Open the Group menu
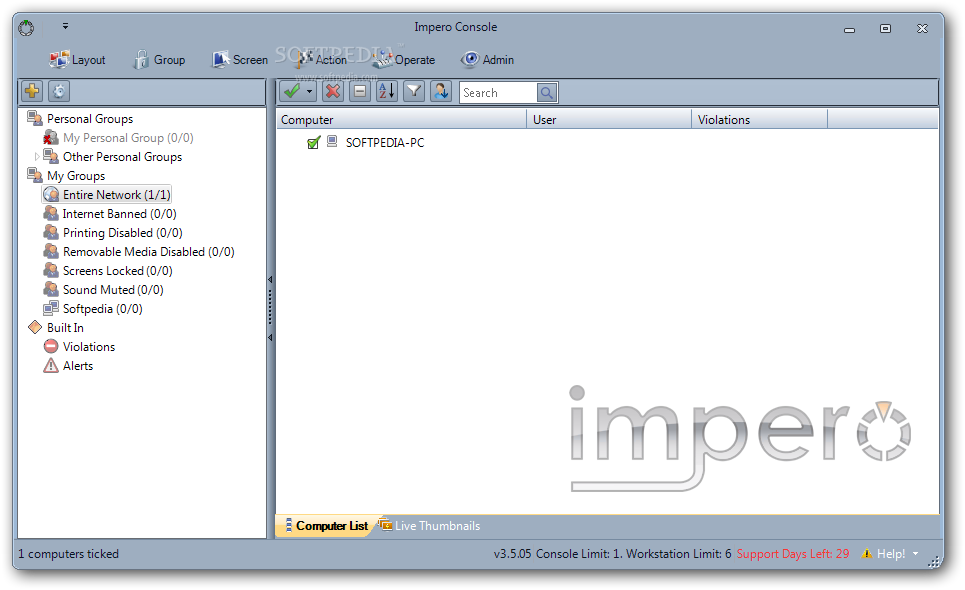Viewport: 965px width, 590px height. pyautogui.click(x=159, y=60)
